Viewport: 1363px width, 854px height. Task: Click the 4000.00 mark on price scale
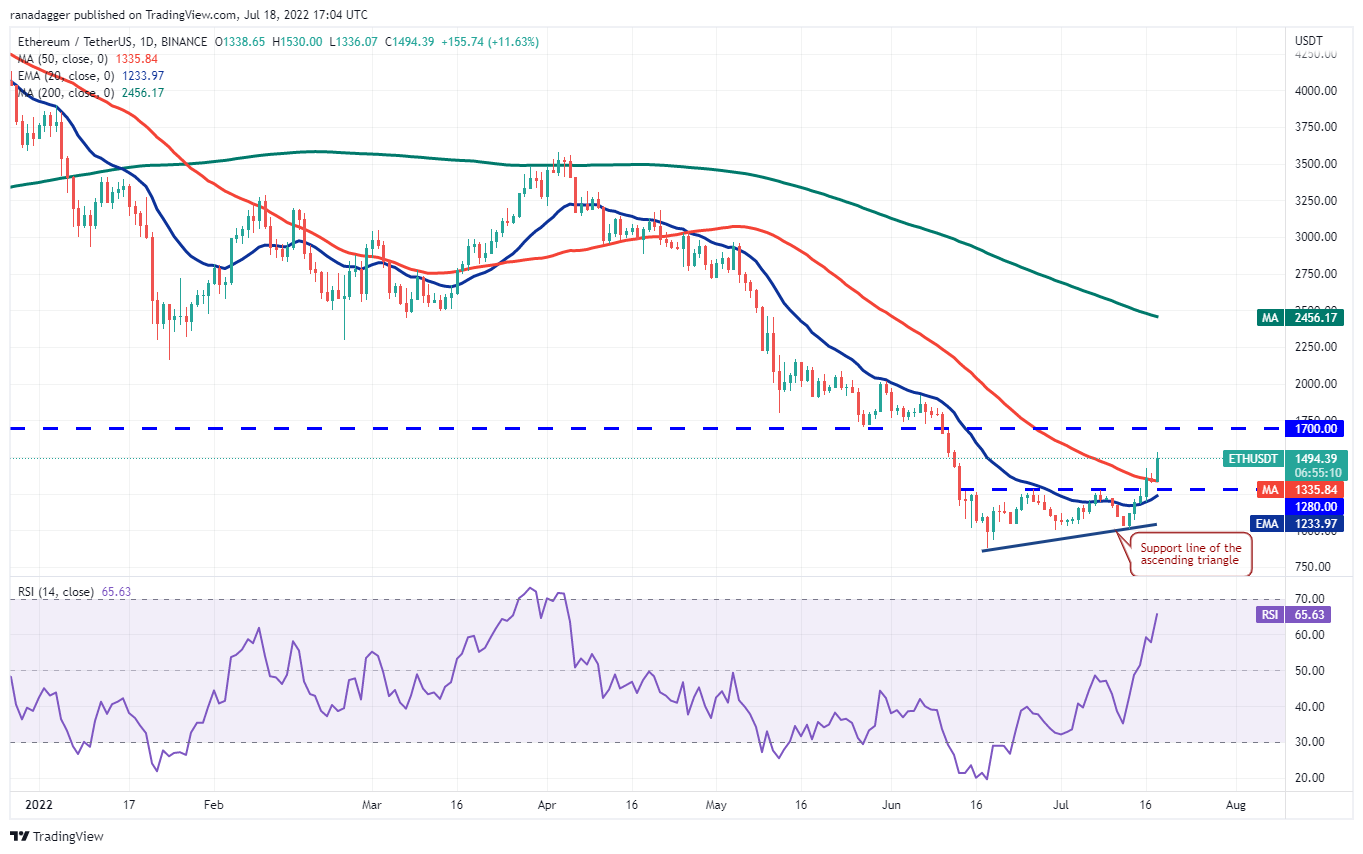pos(1316,90)
